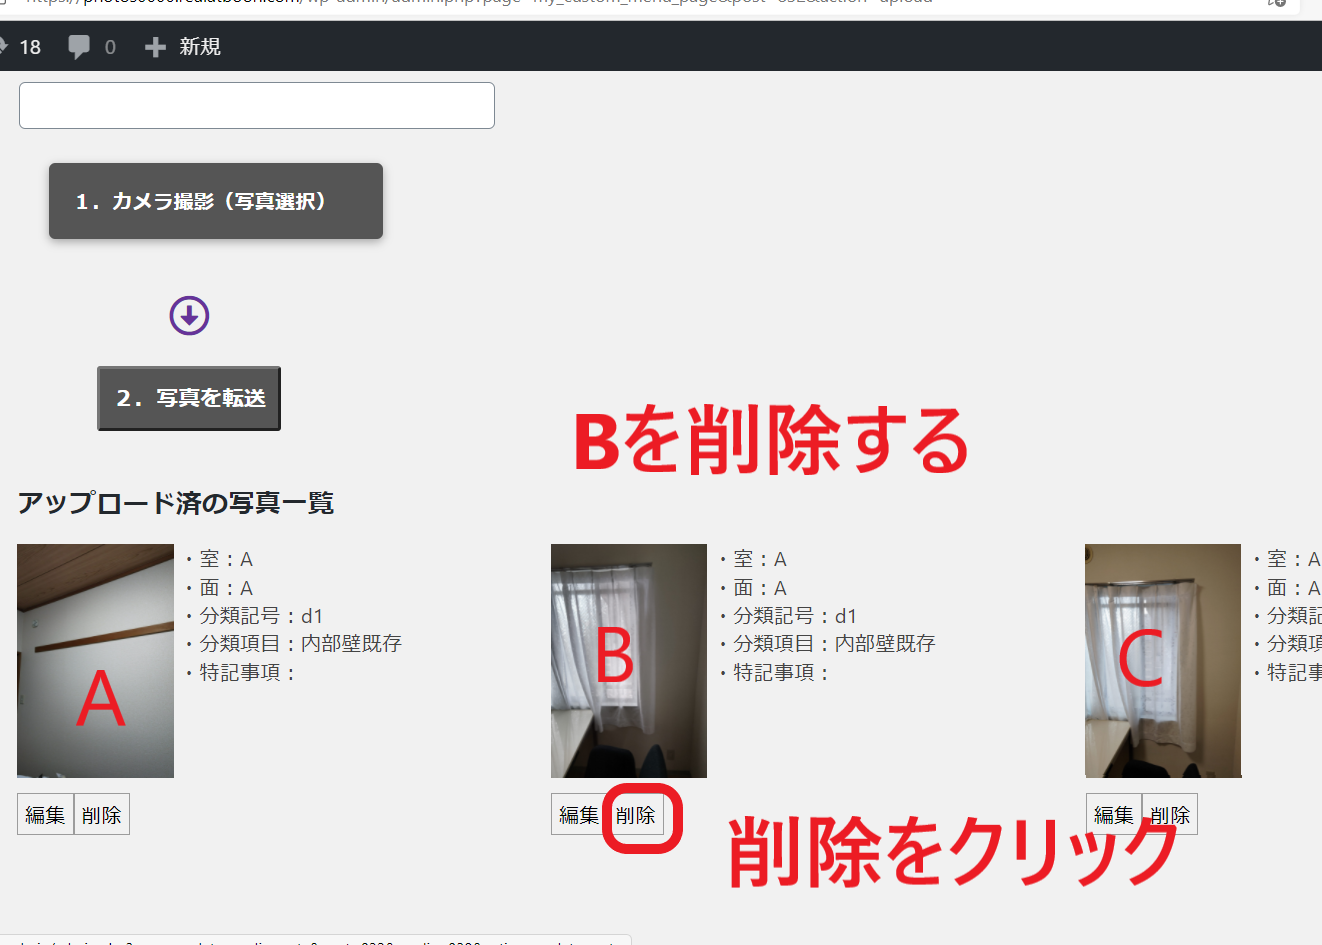Click the empty text input field

(256, 106)
